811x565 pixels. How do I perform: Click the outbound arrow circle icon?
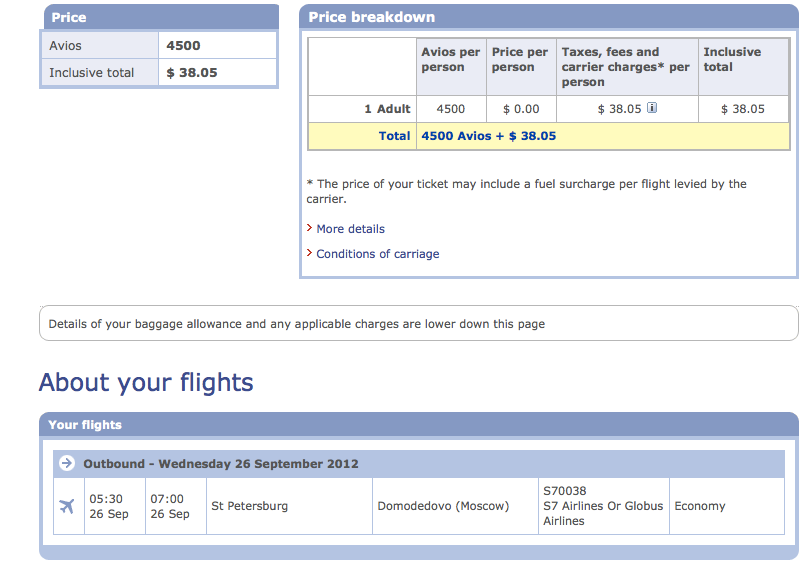67,463
